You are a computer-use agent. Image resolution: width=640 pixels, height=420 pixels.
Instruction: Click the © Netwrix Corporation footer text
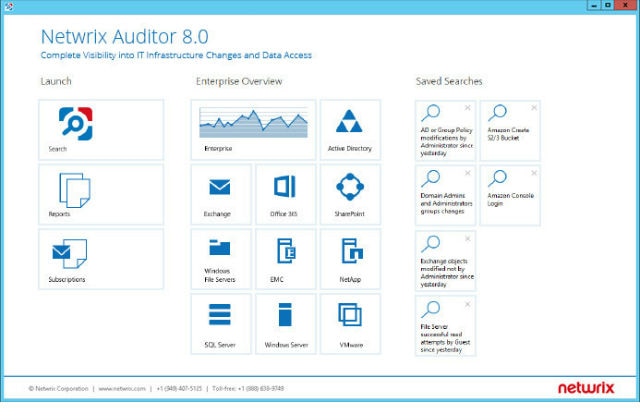point(58,389)
